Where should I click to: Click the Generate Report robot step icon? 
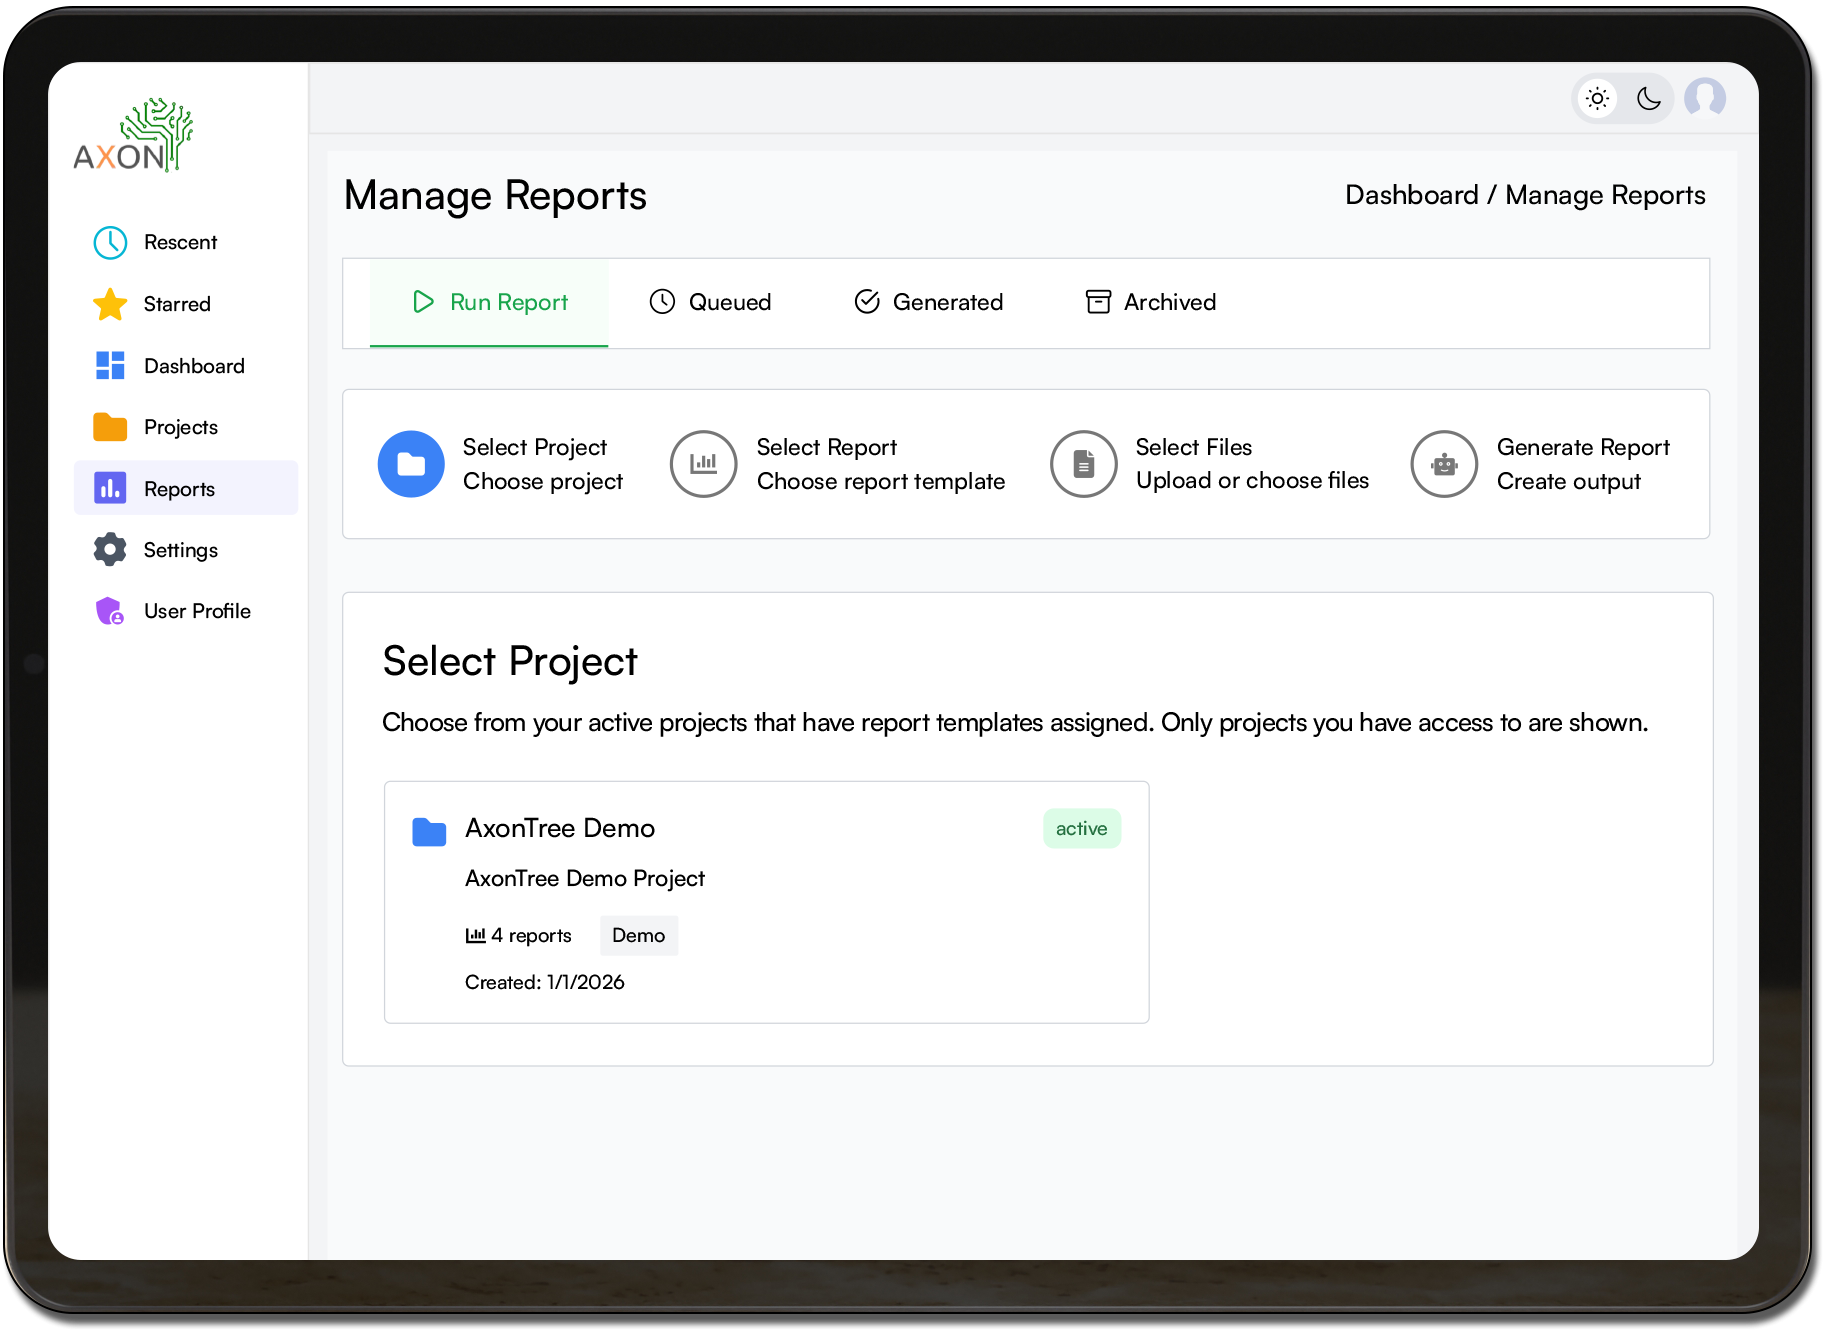pos(1443,464)
